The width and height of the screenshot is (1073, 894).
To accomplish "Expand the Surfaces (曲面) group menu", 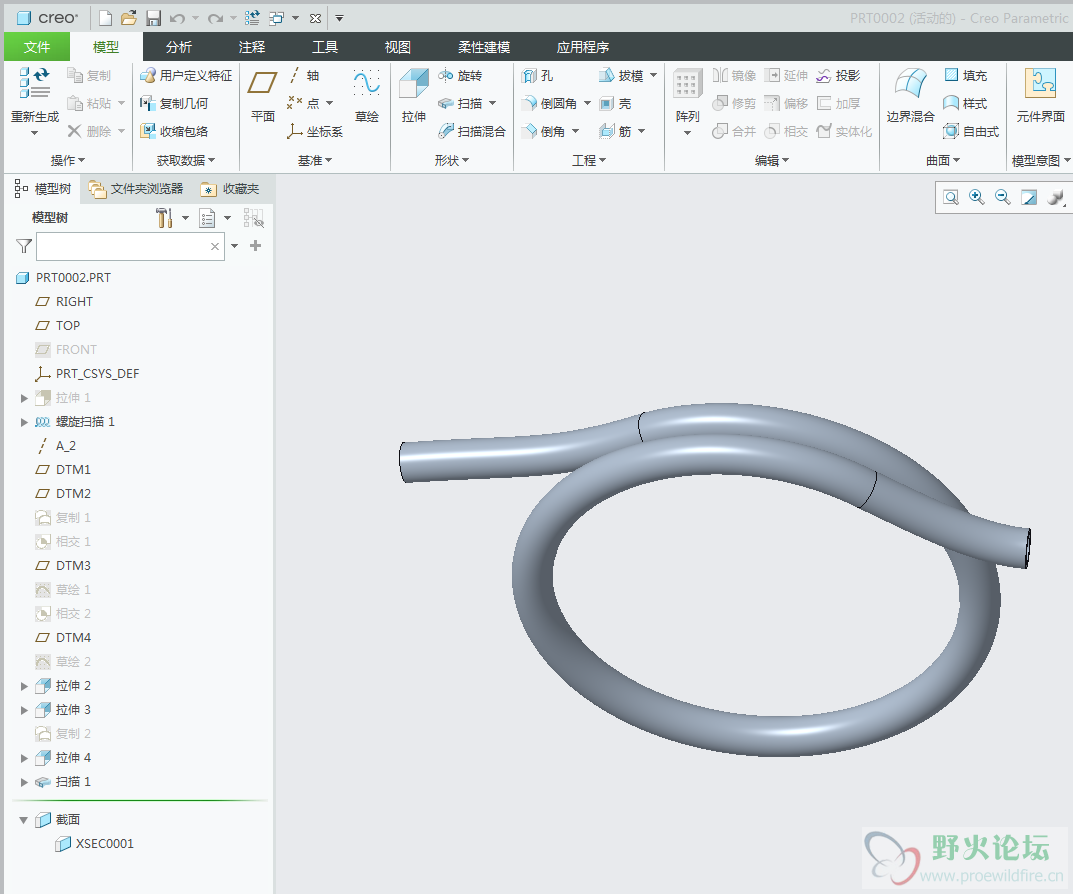I will pos(943,160).
